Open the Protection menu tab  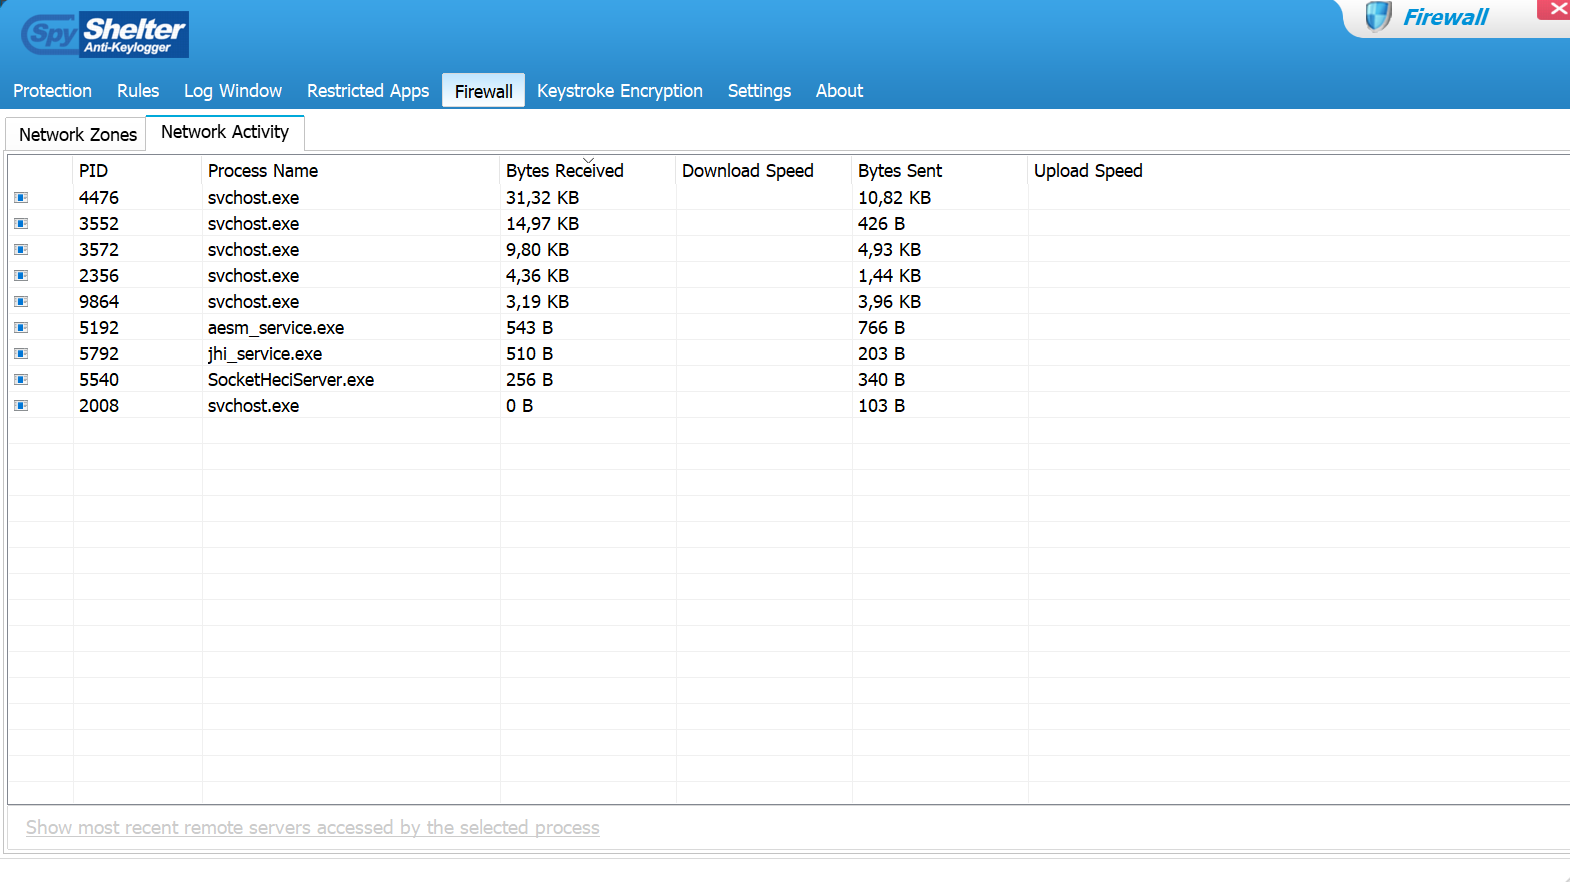point(52,91)
